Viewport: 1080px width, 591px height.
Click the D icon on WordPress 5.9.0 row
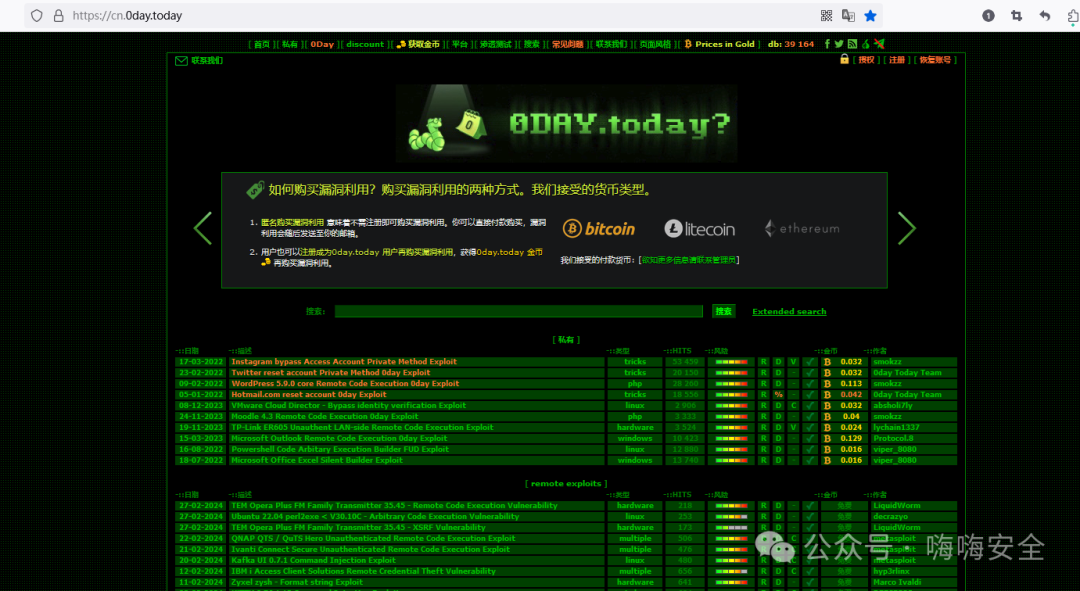[778, 384]
